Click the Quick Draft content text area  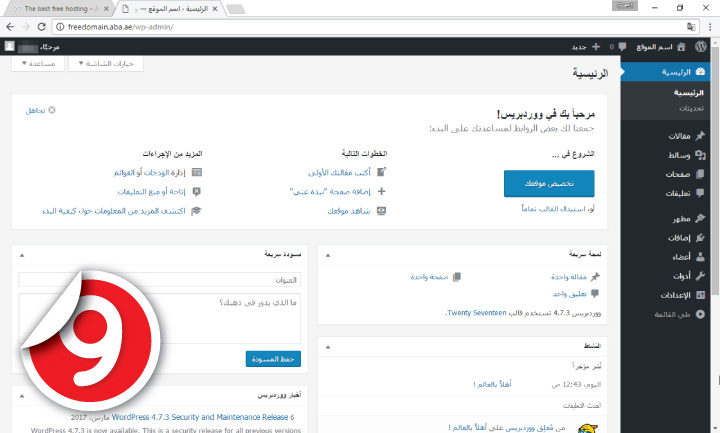click(160, 318)
